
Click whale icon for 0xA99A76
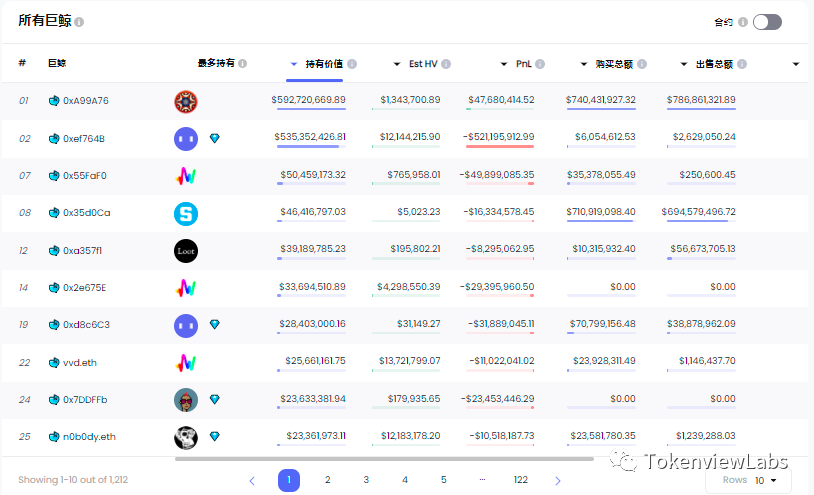54,101
